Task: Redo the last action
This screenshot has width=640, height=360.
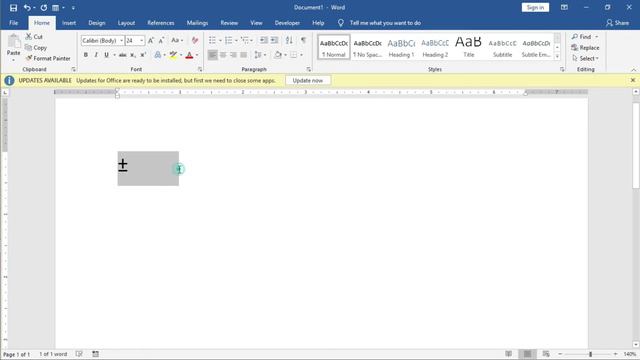Action: click(44, 8)
